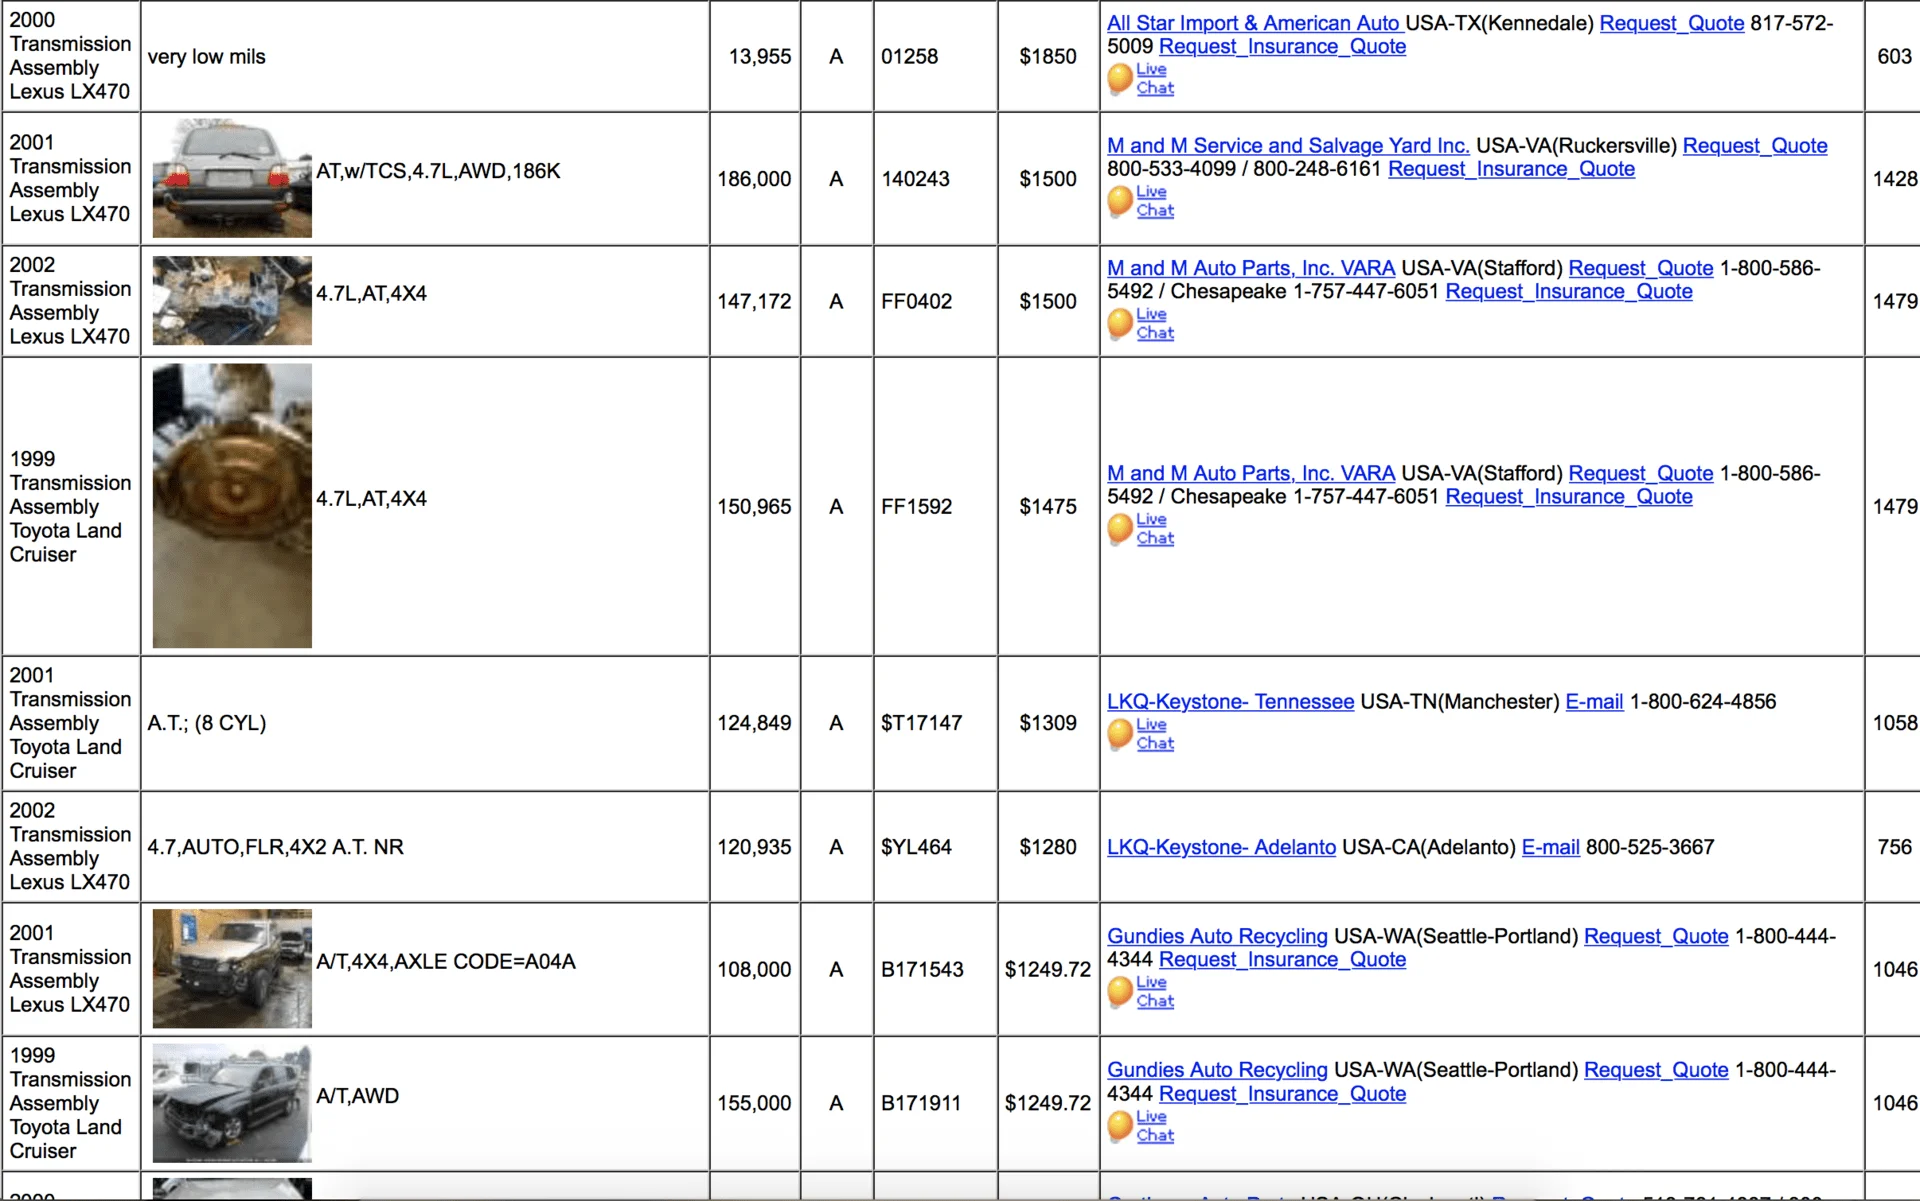This screenshot has width=1920, height=1201.
Task: Select description '4.7,AUTO,FLR,4X2 A.T. NR'
Action: click(276, 847)
